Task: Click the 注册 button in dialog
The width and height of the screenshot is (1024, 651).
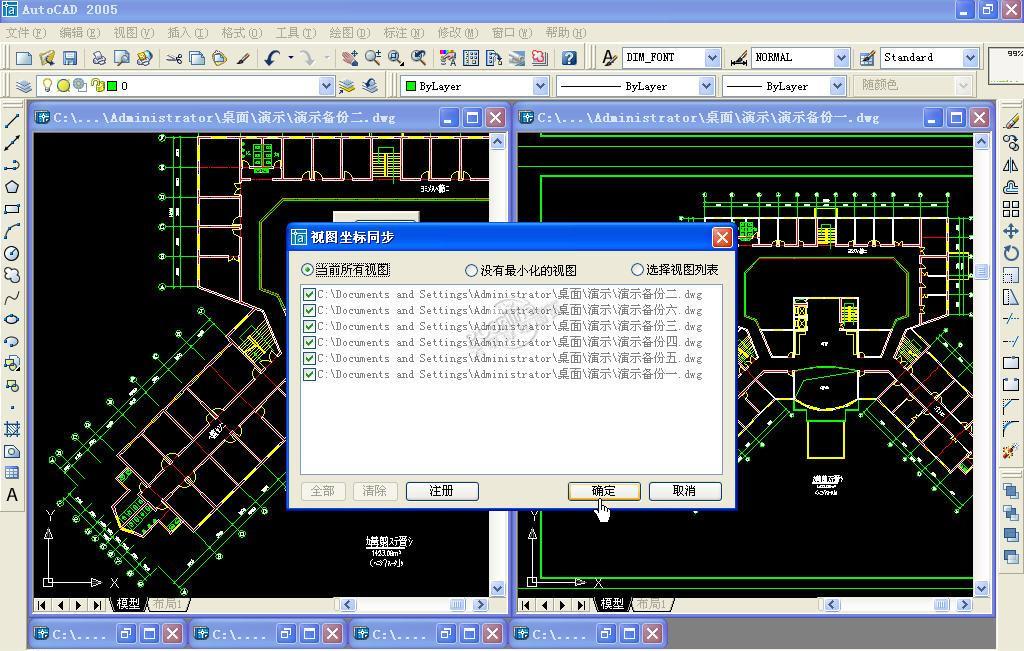Action: point(442,491)
